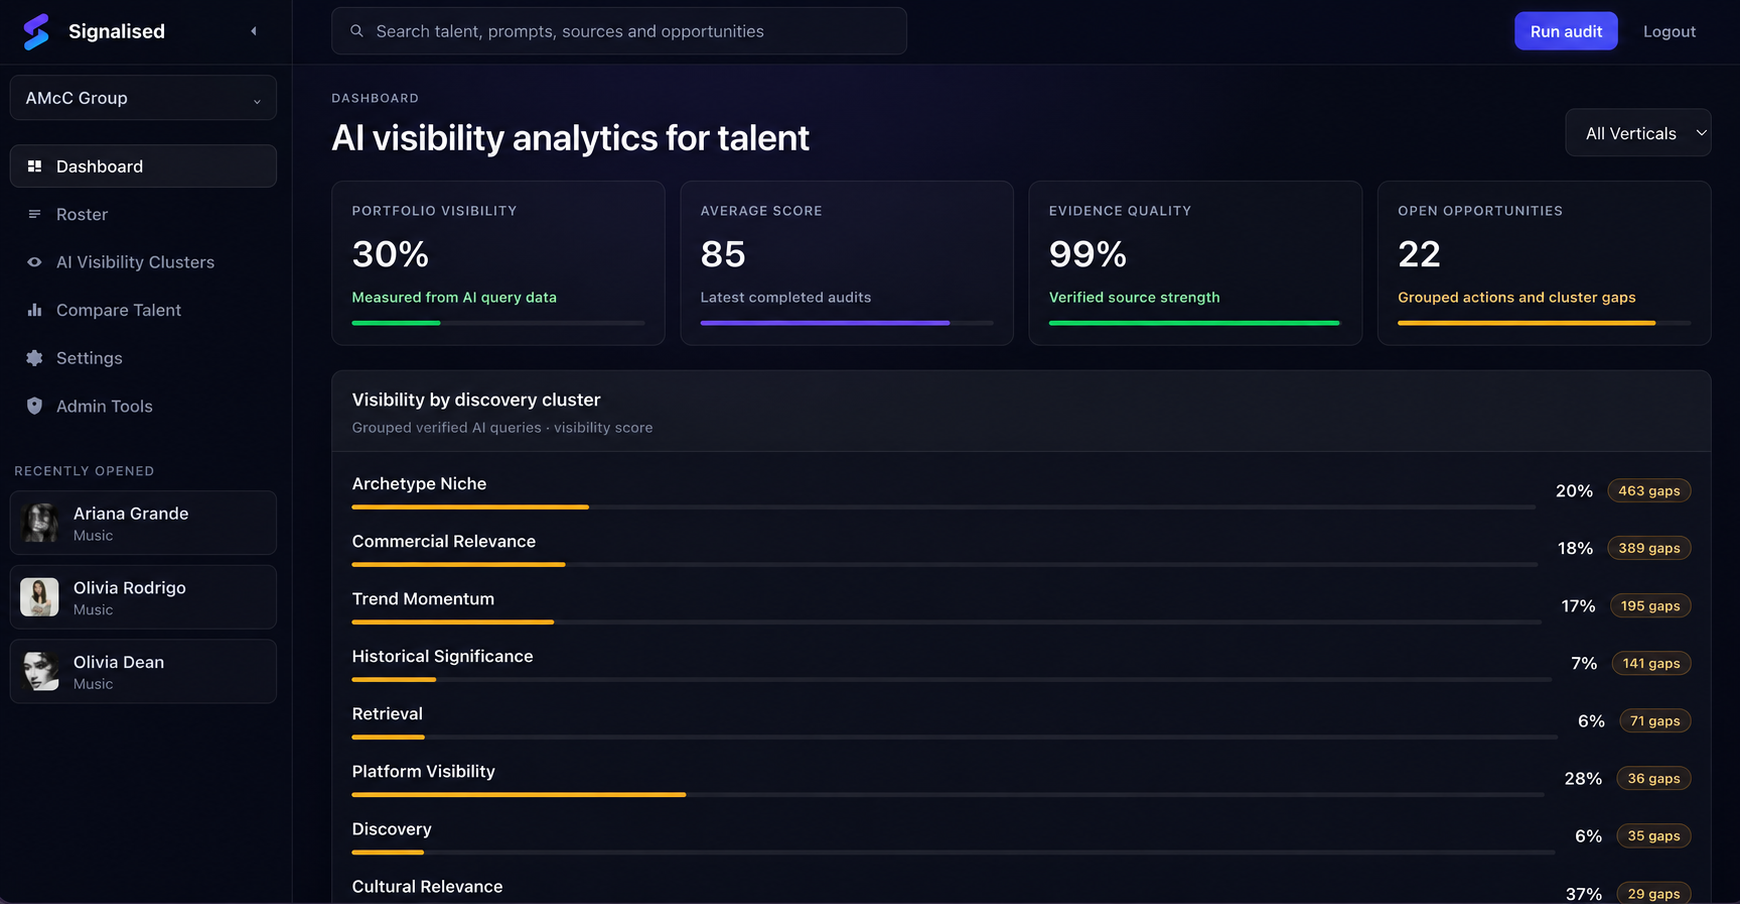
Task: Open the Roster page
Action: pos(143,214)
